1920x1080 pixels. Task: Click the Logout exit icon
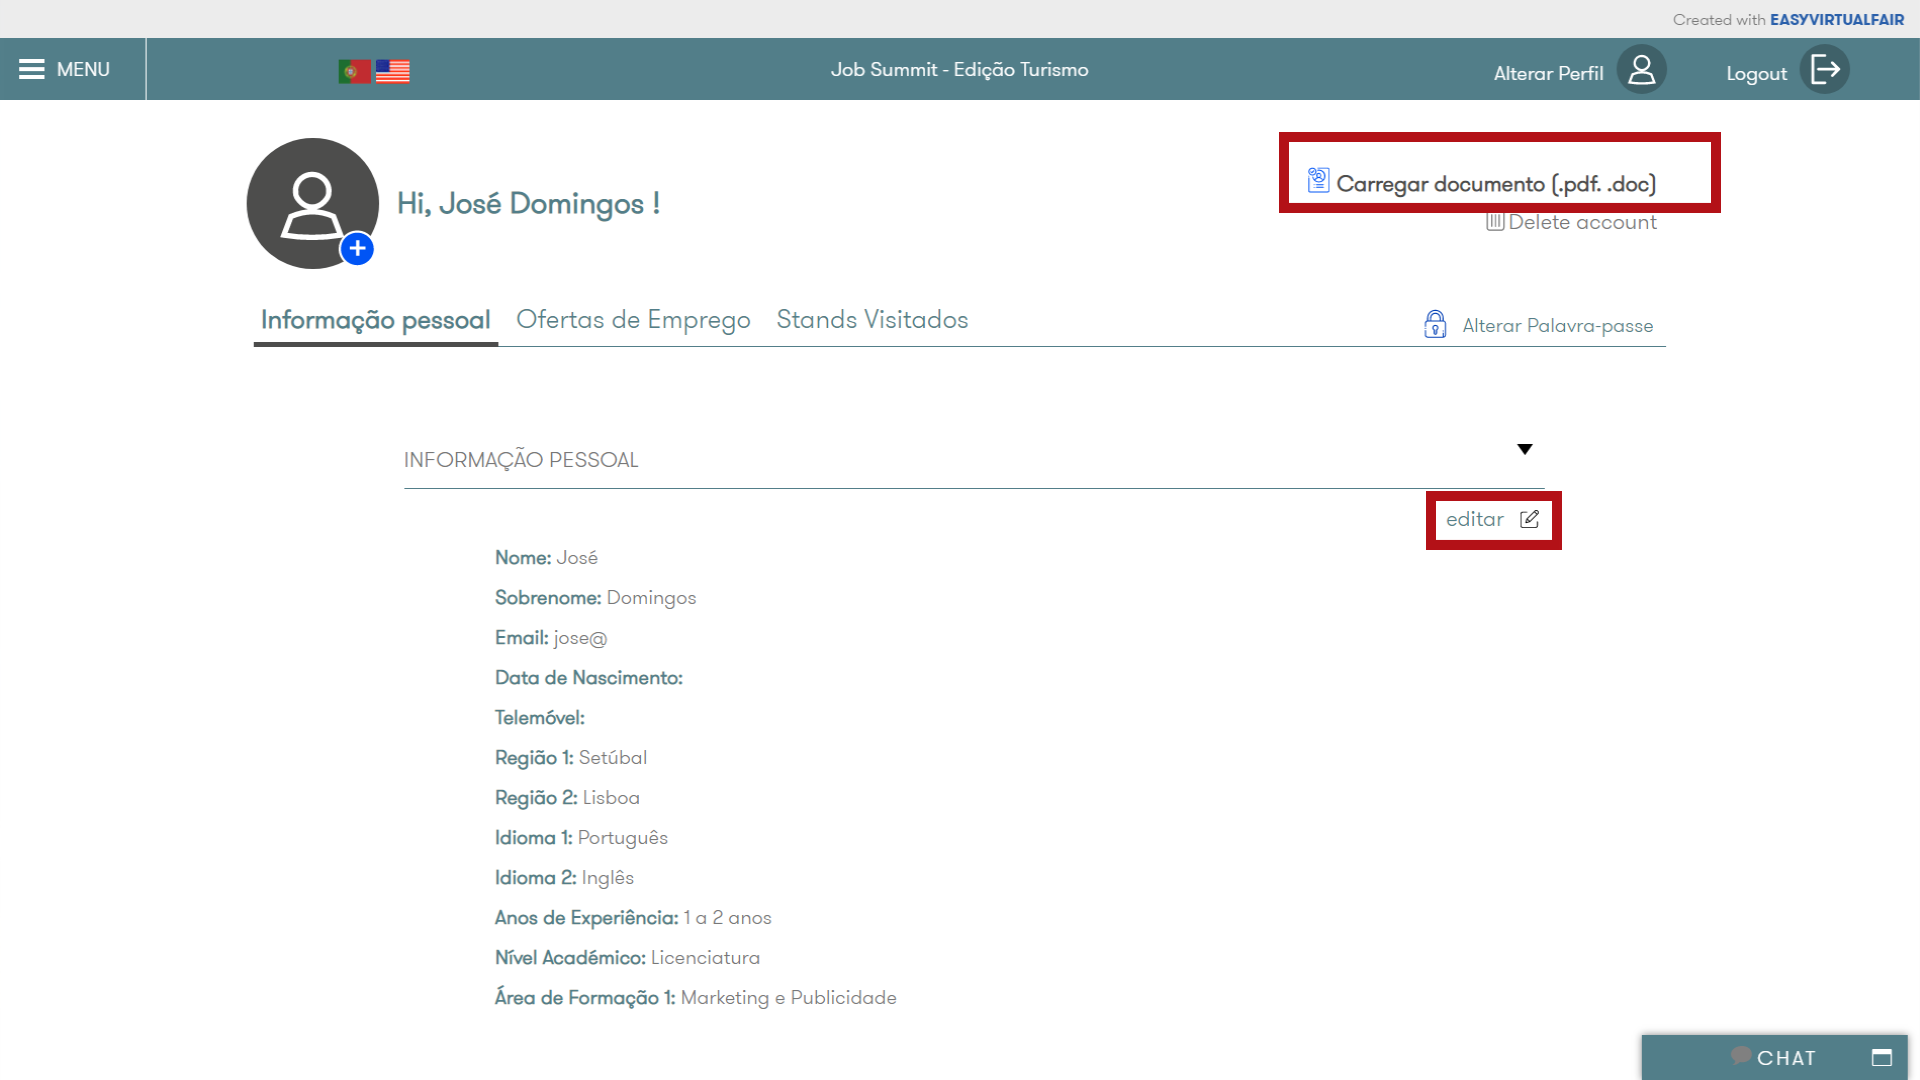(1825, 70)
